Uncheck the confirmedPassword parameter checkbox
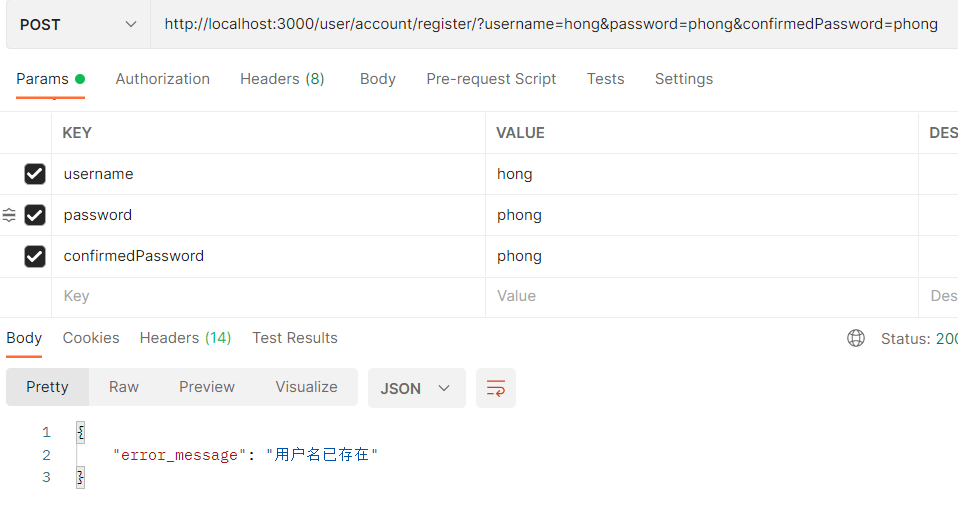 pos(35,256)
